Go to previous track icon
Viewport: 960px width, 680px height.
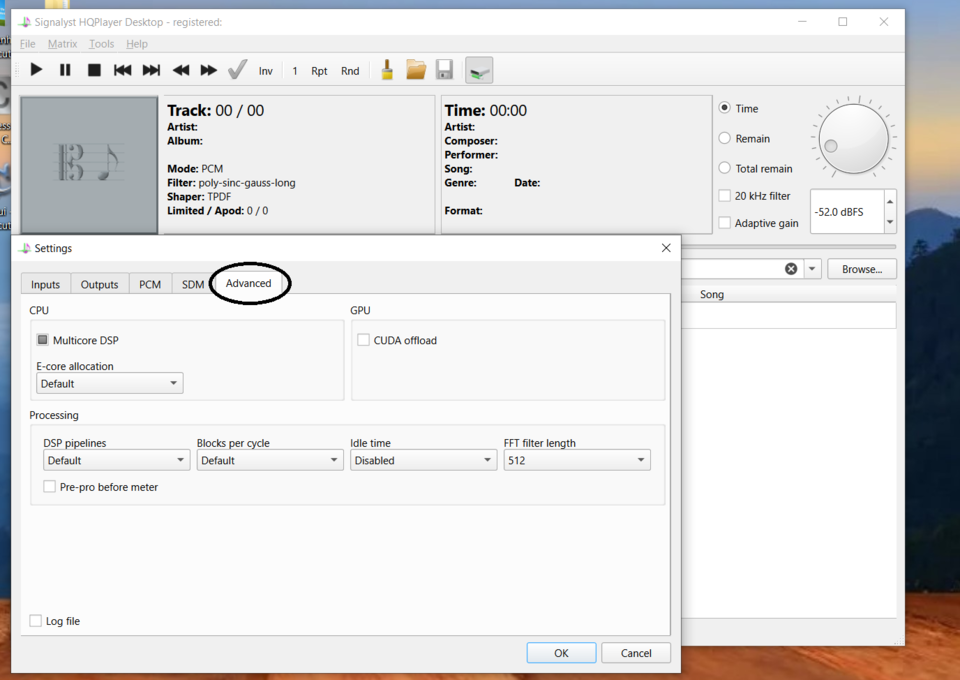(122, 70)
